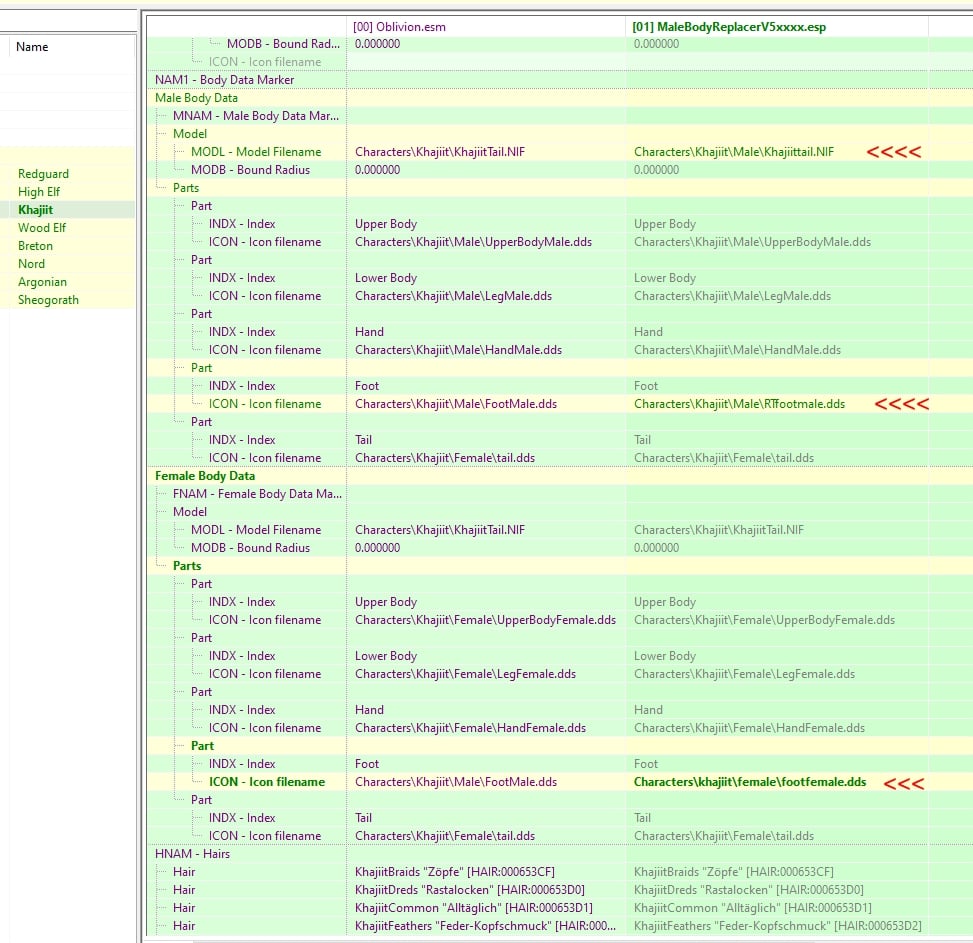Select High Elf in the race list
Screen dimensions: 973x943
pos(39,192)
